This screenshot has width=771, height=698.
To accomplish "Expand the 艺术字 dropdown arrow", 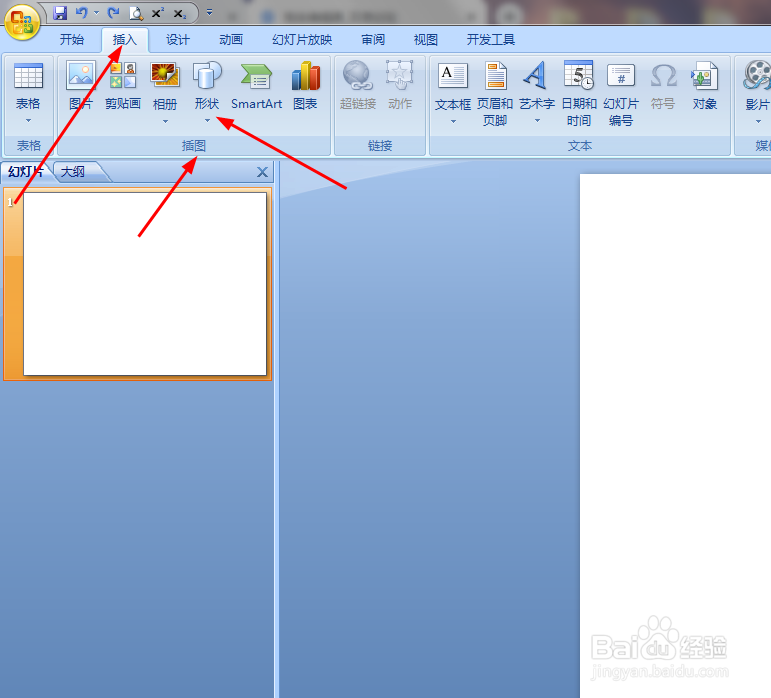I will click(x=537, y=120).
